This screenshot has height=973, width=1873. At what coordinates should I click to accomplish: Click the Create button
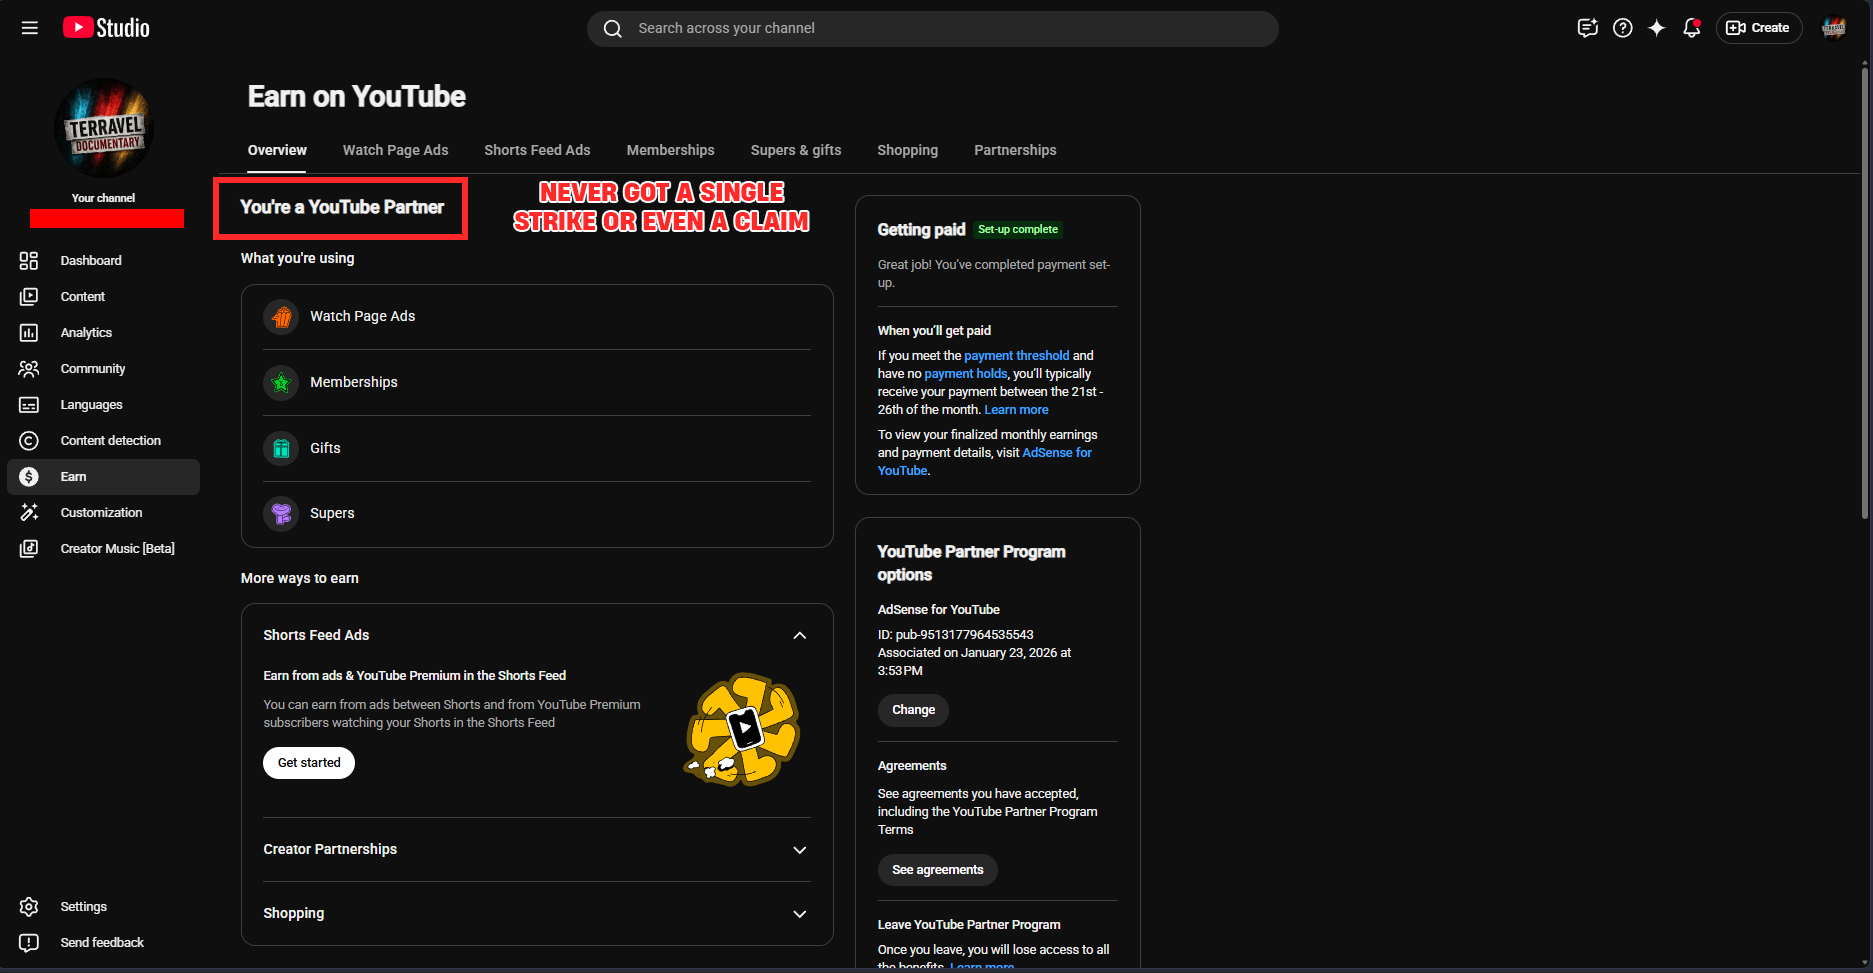pos(1759,28)
